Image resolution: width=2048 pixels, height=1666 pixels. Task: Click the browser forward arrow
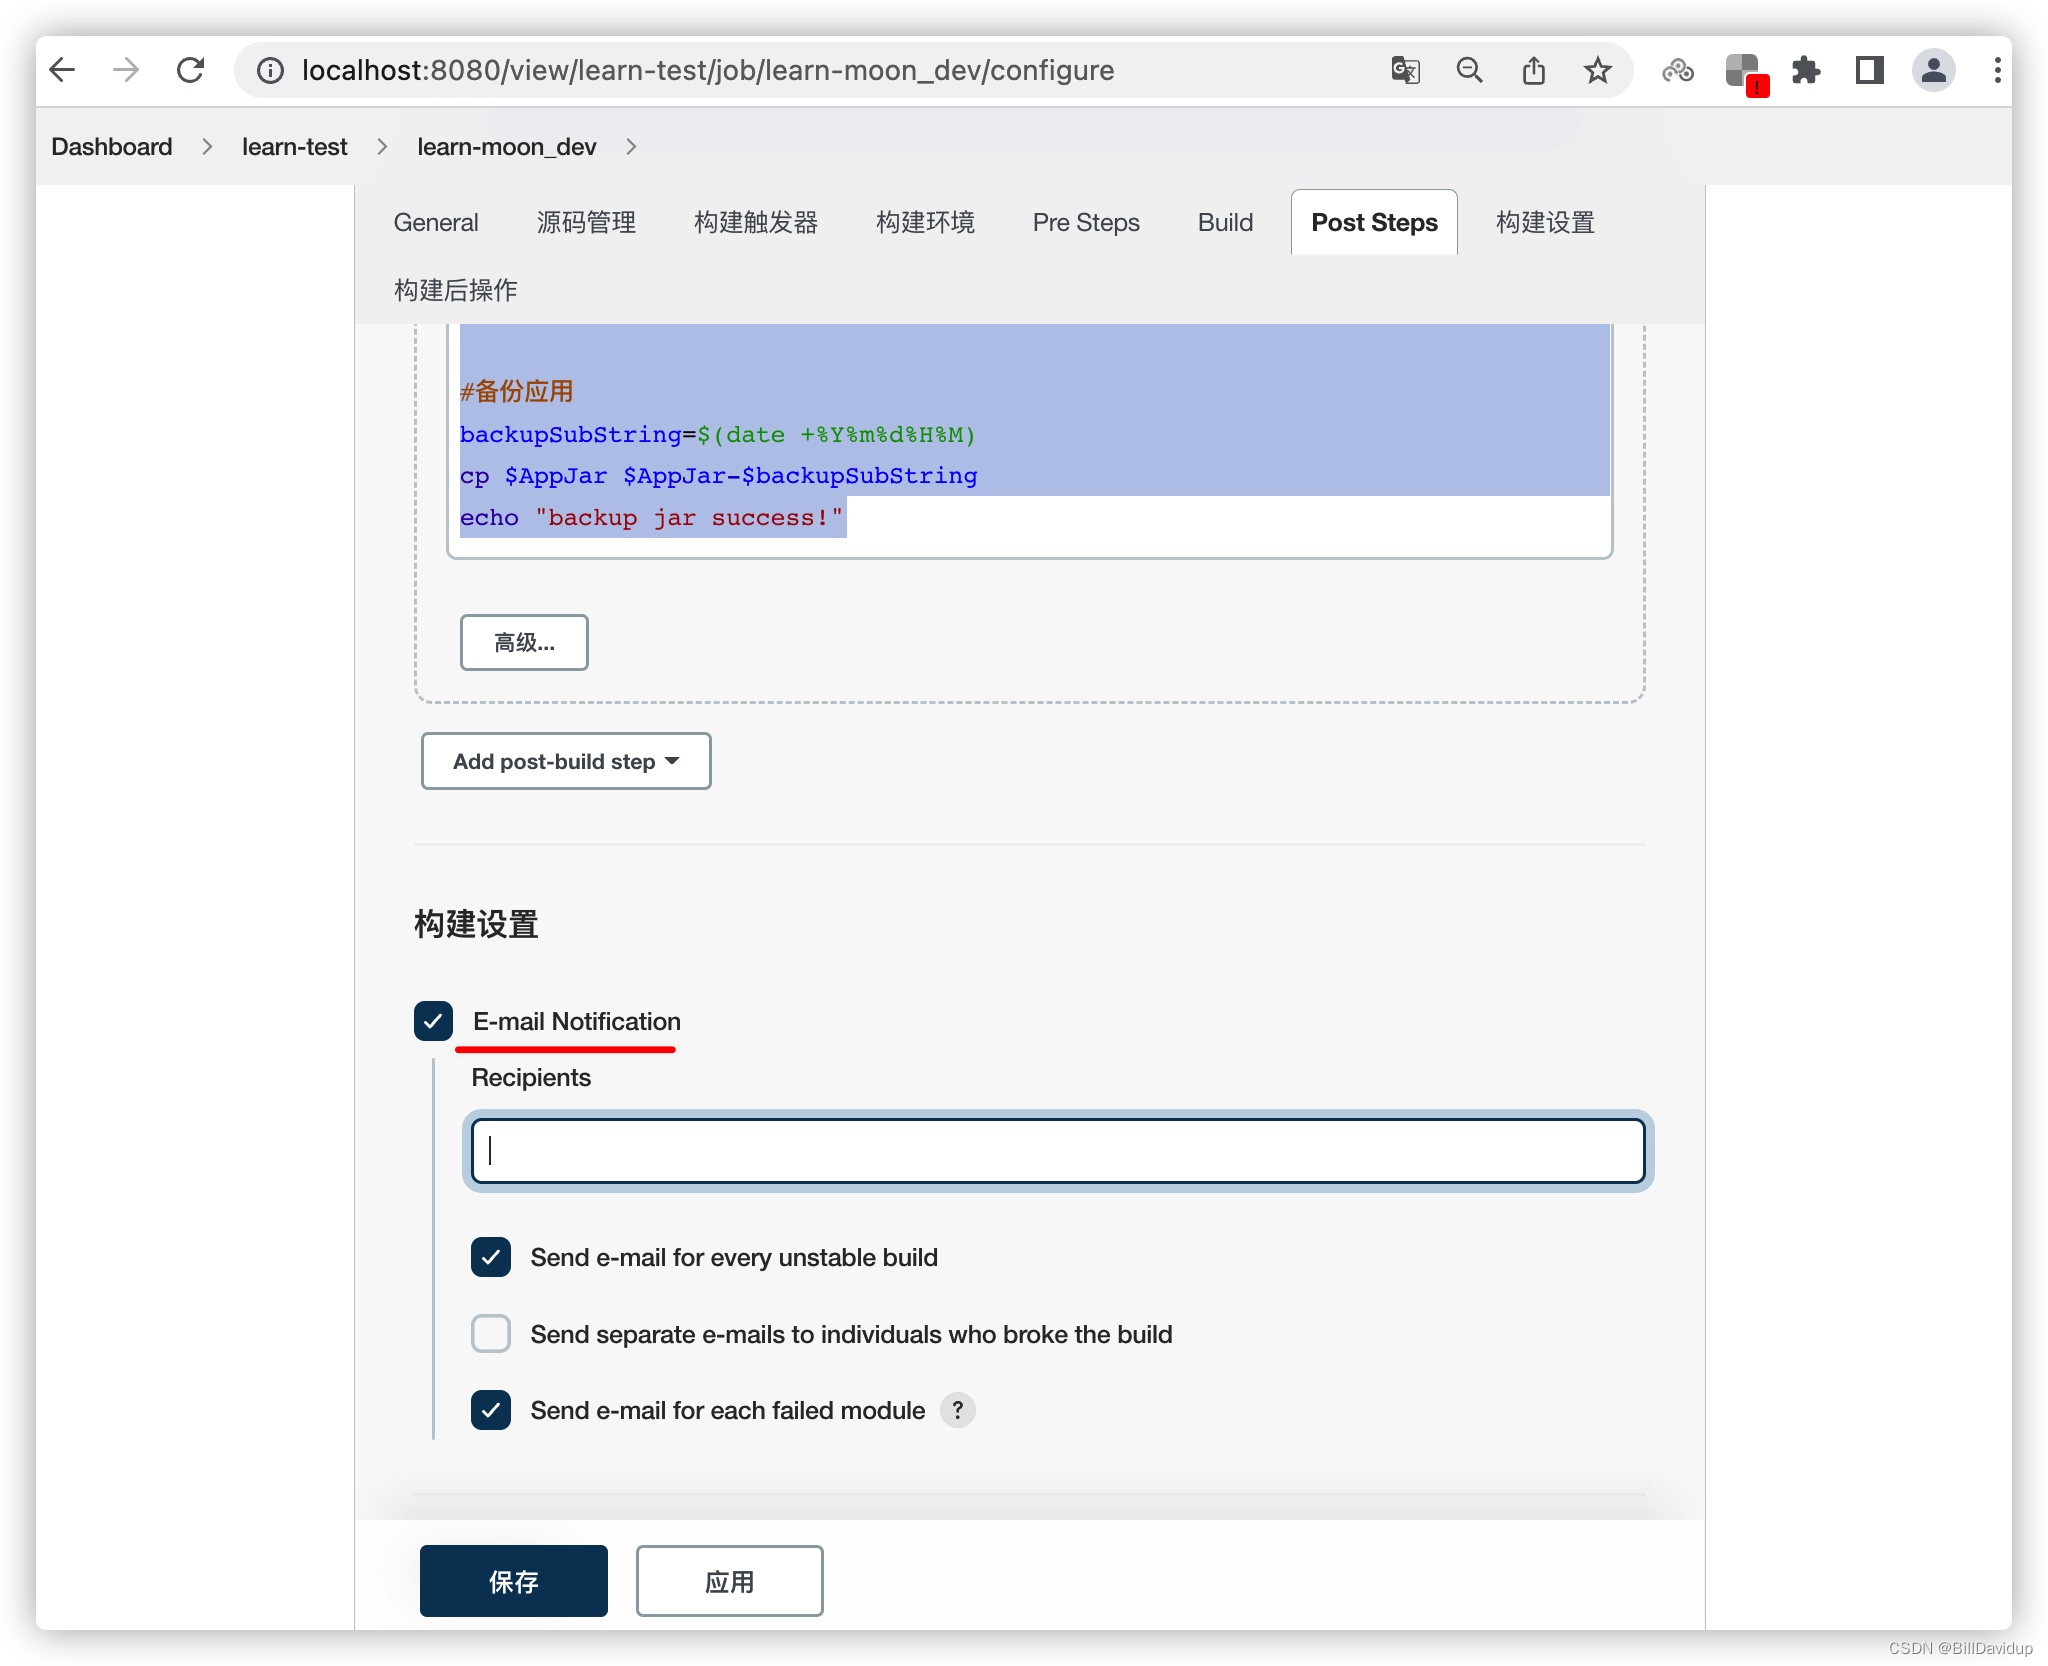(x=126, y=70)
